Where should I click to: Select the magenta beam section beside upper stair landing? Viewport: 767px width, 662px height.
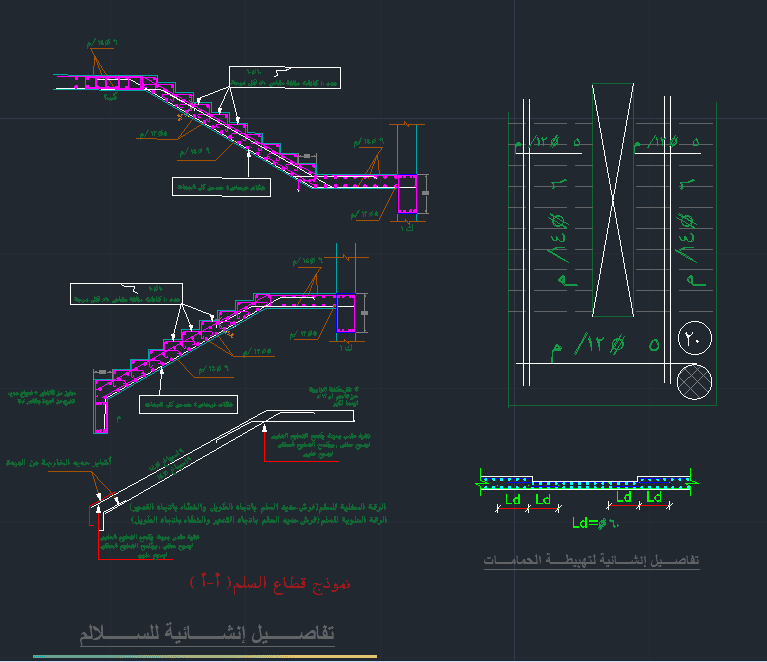coord(407,194)
